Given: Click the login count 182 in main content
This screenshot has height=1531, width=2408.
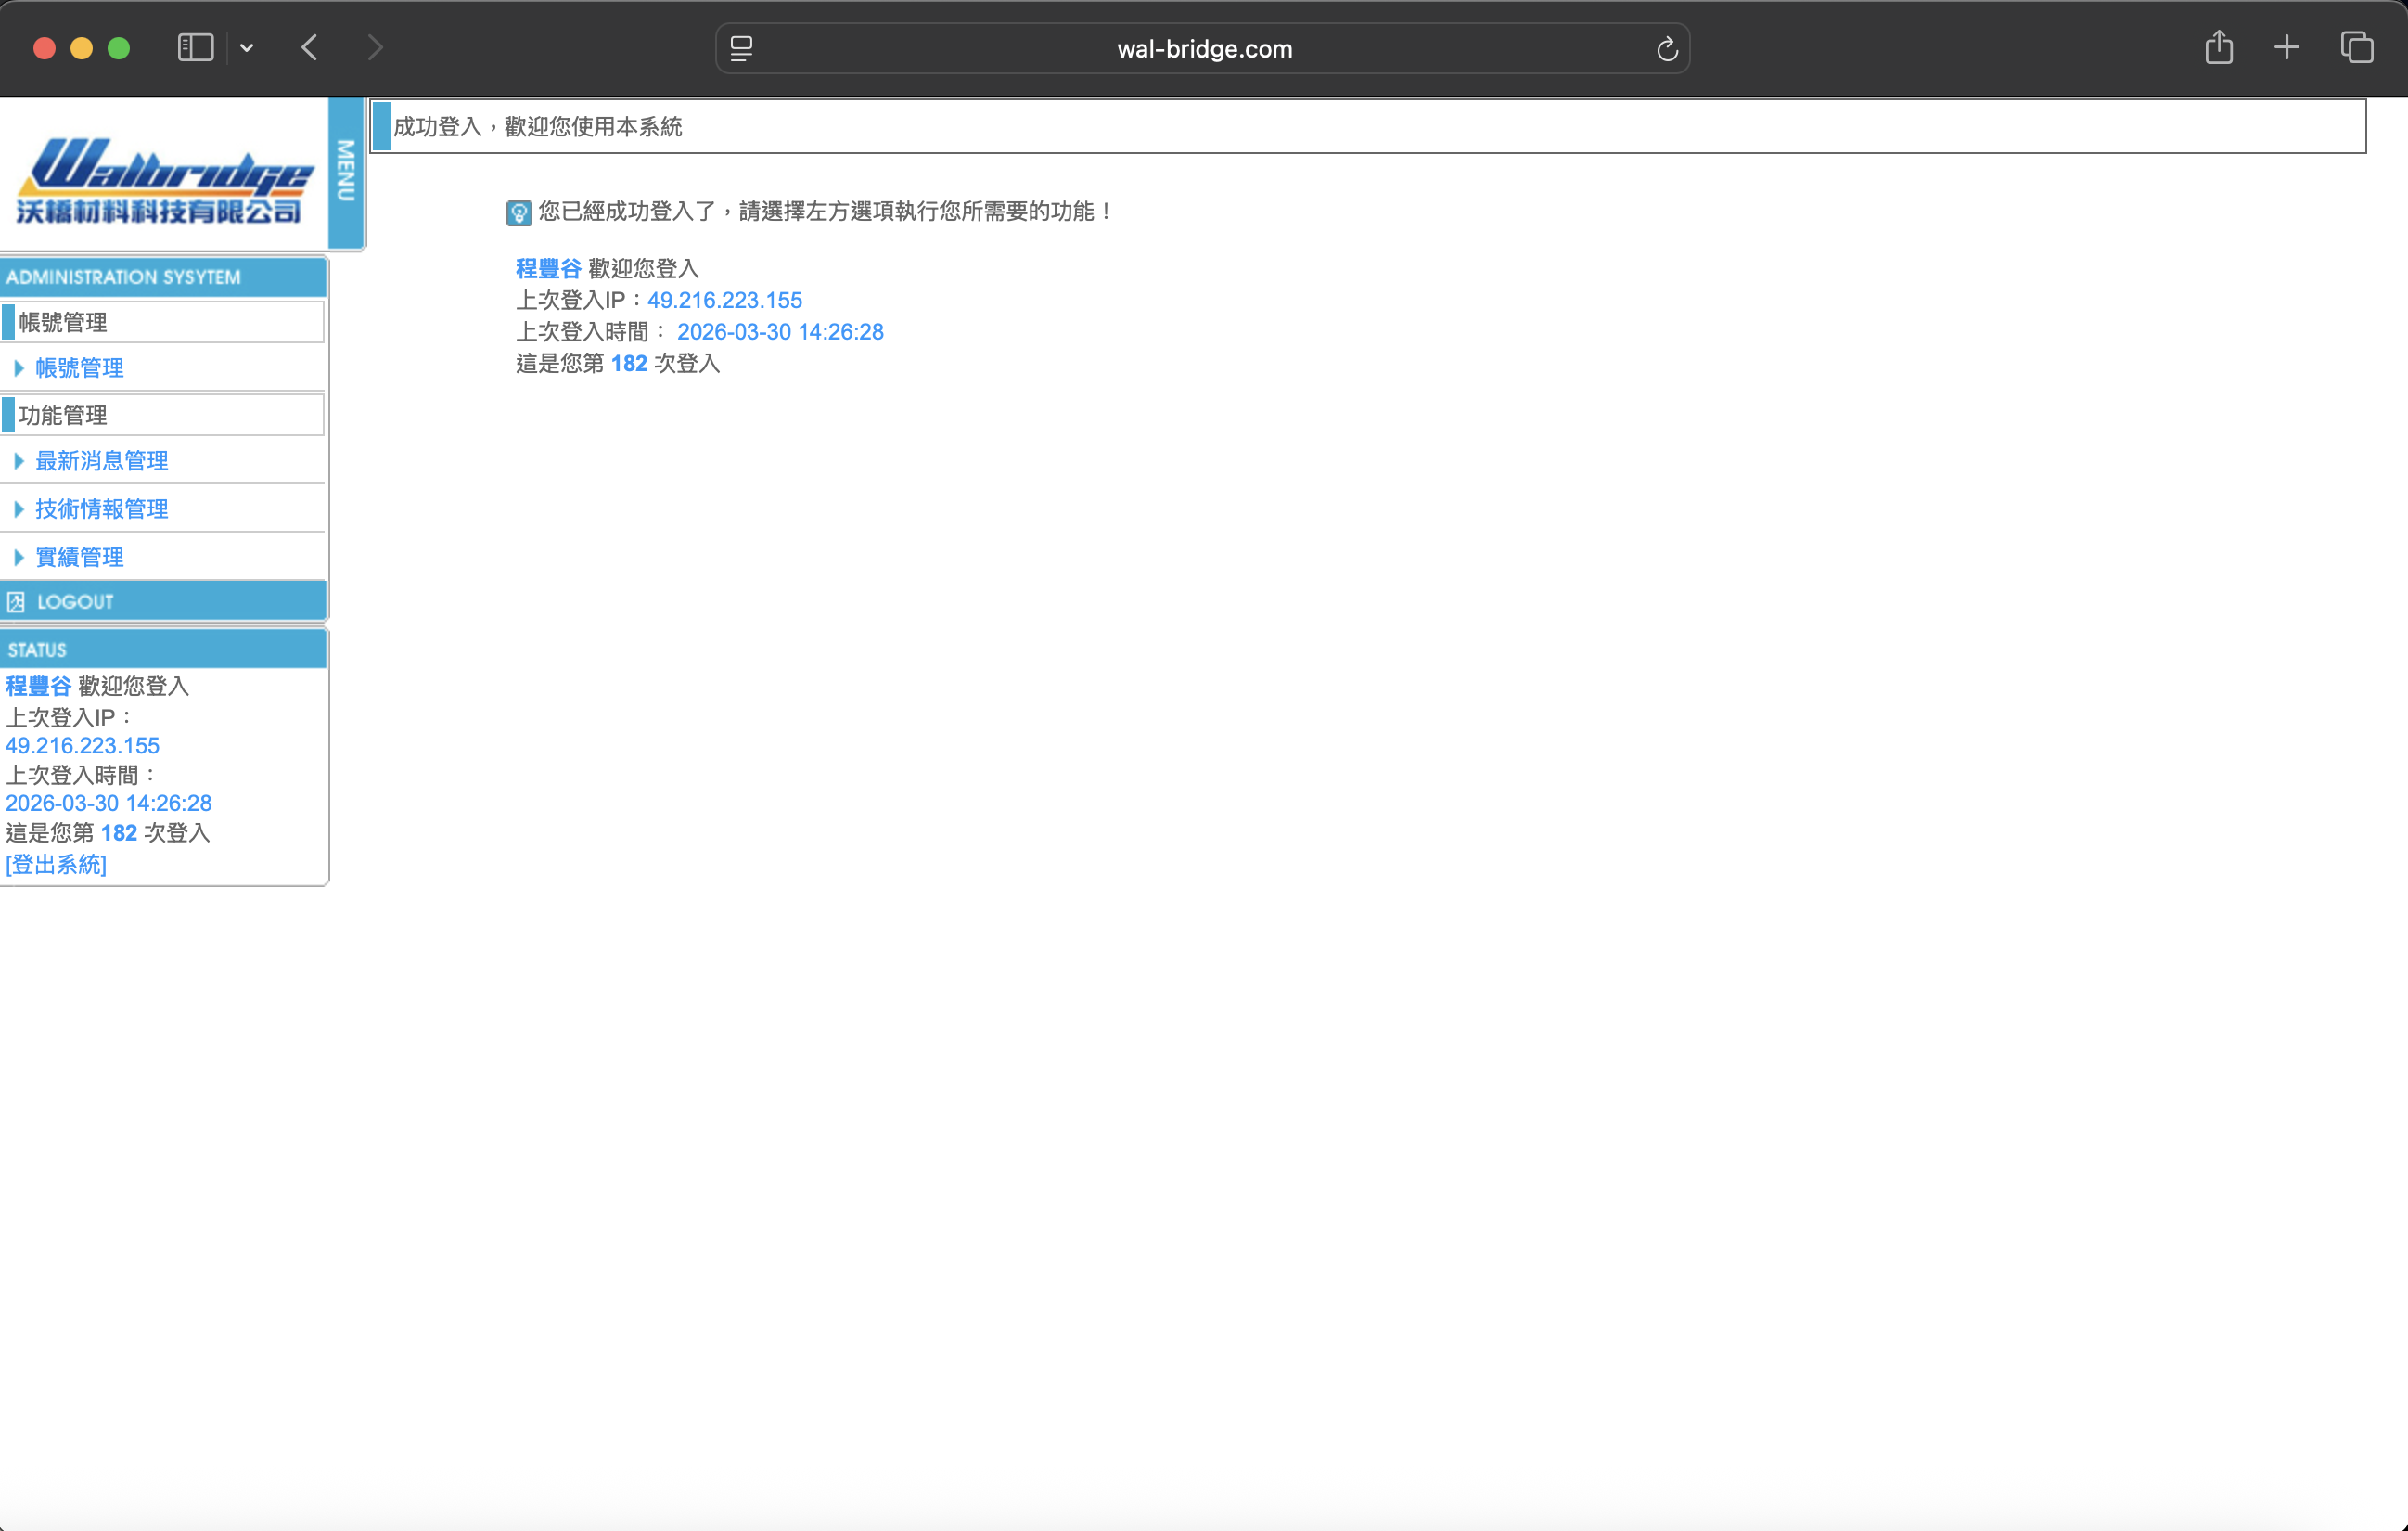Looking at the screenshot, I should [629, 363].
